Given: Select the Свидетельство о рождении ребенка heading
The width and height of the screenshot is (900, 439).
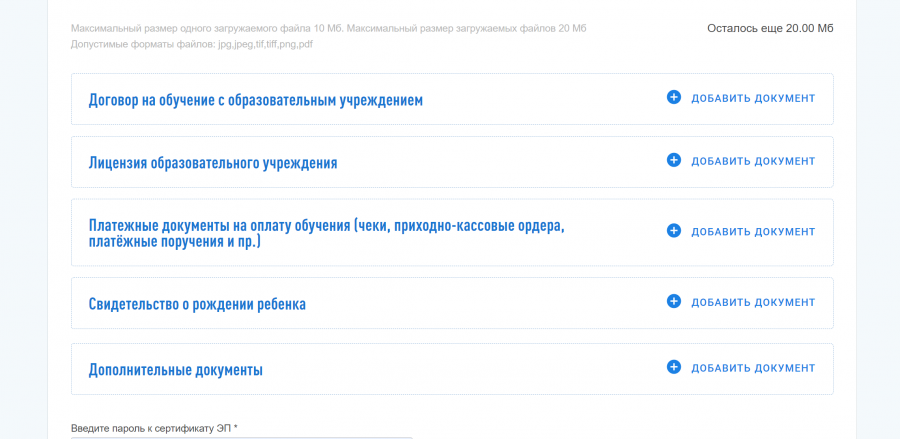Looking at the screenshot, I should click(197, 304).
